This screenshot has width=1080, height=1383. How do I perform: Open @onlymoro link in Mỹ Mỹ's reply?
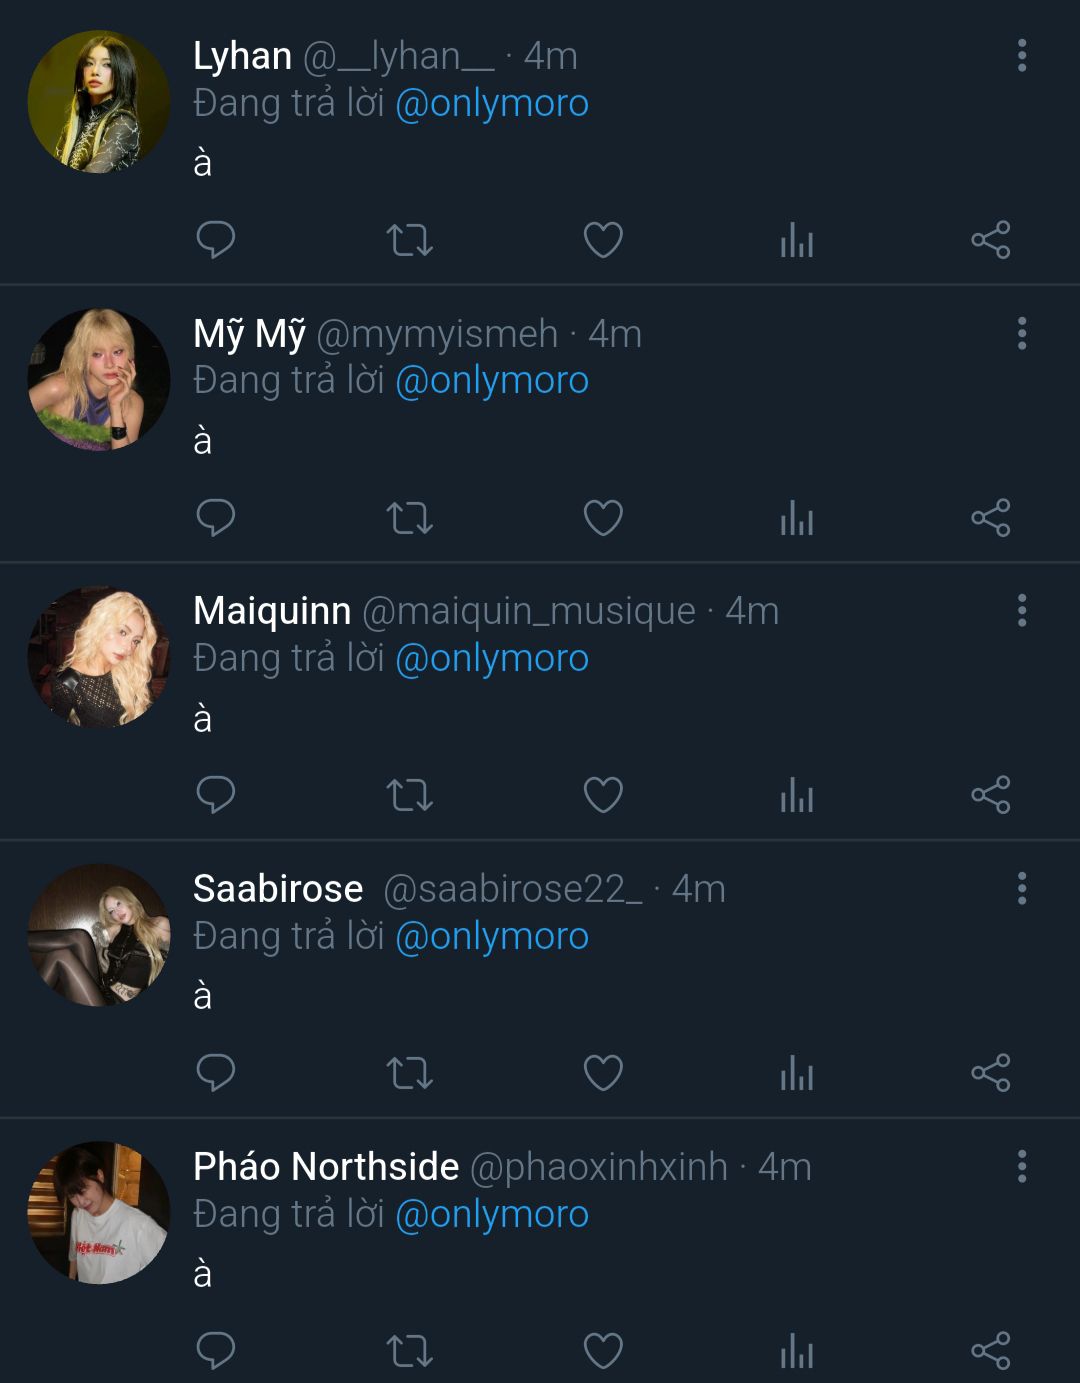pos(492,381)
